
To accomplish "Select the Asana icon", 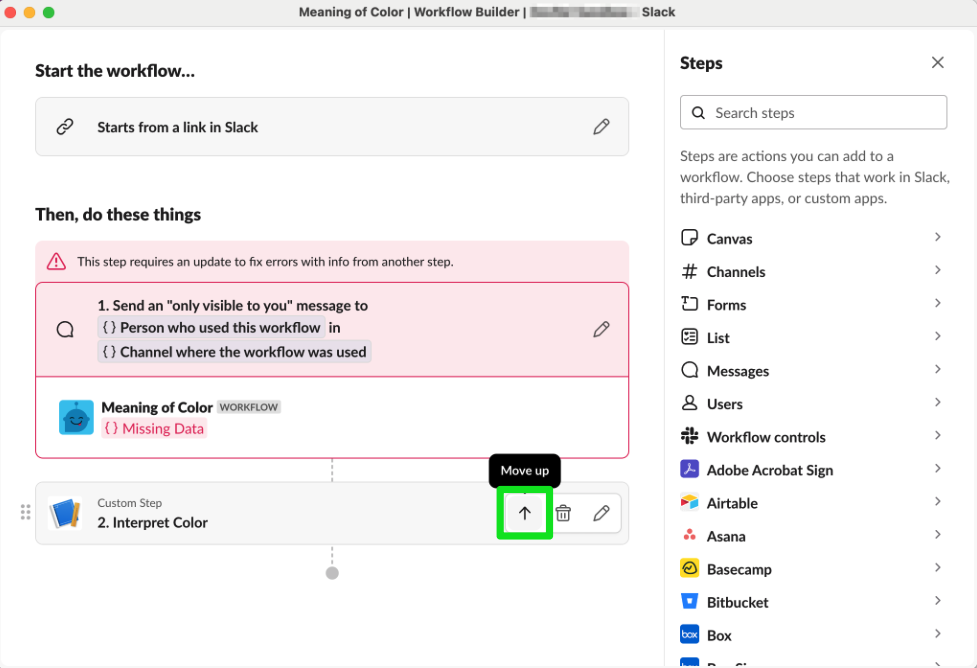I will (689, 535).
